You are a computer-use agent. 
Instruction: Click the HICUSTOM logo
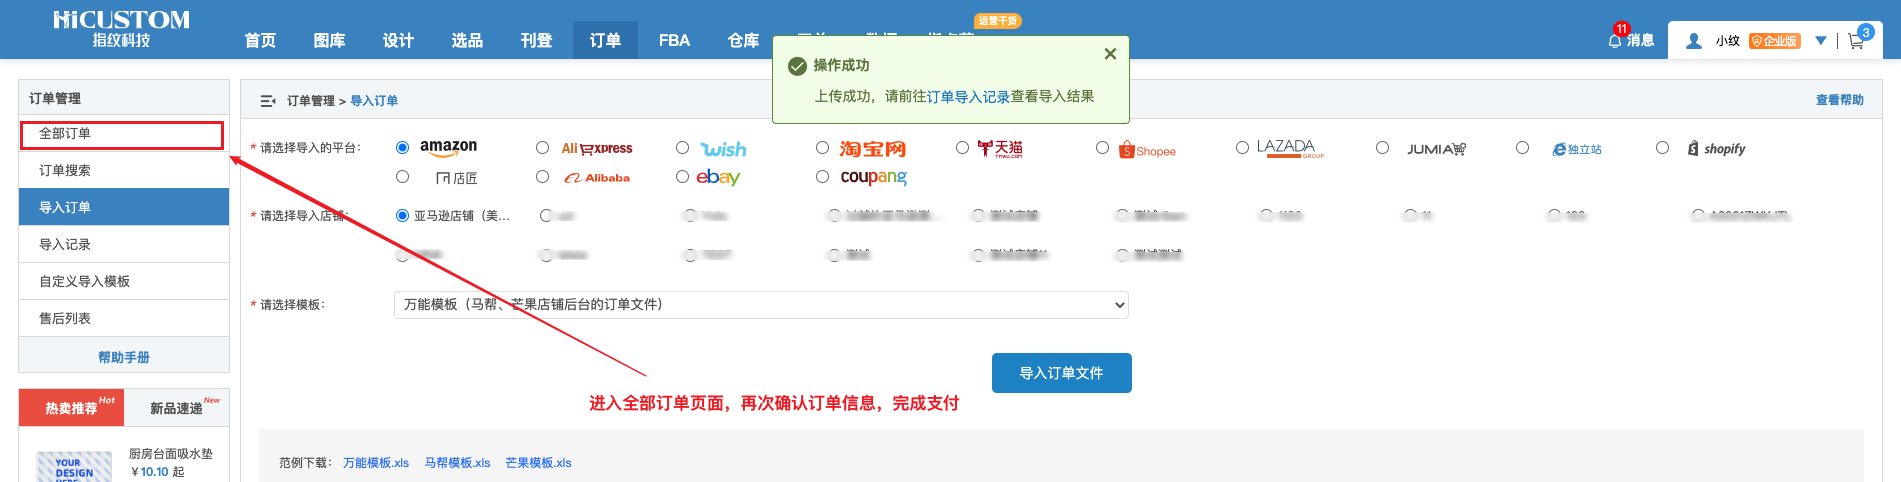click(121, 29)
